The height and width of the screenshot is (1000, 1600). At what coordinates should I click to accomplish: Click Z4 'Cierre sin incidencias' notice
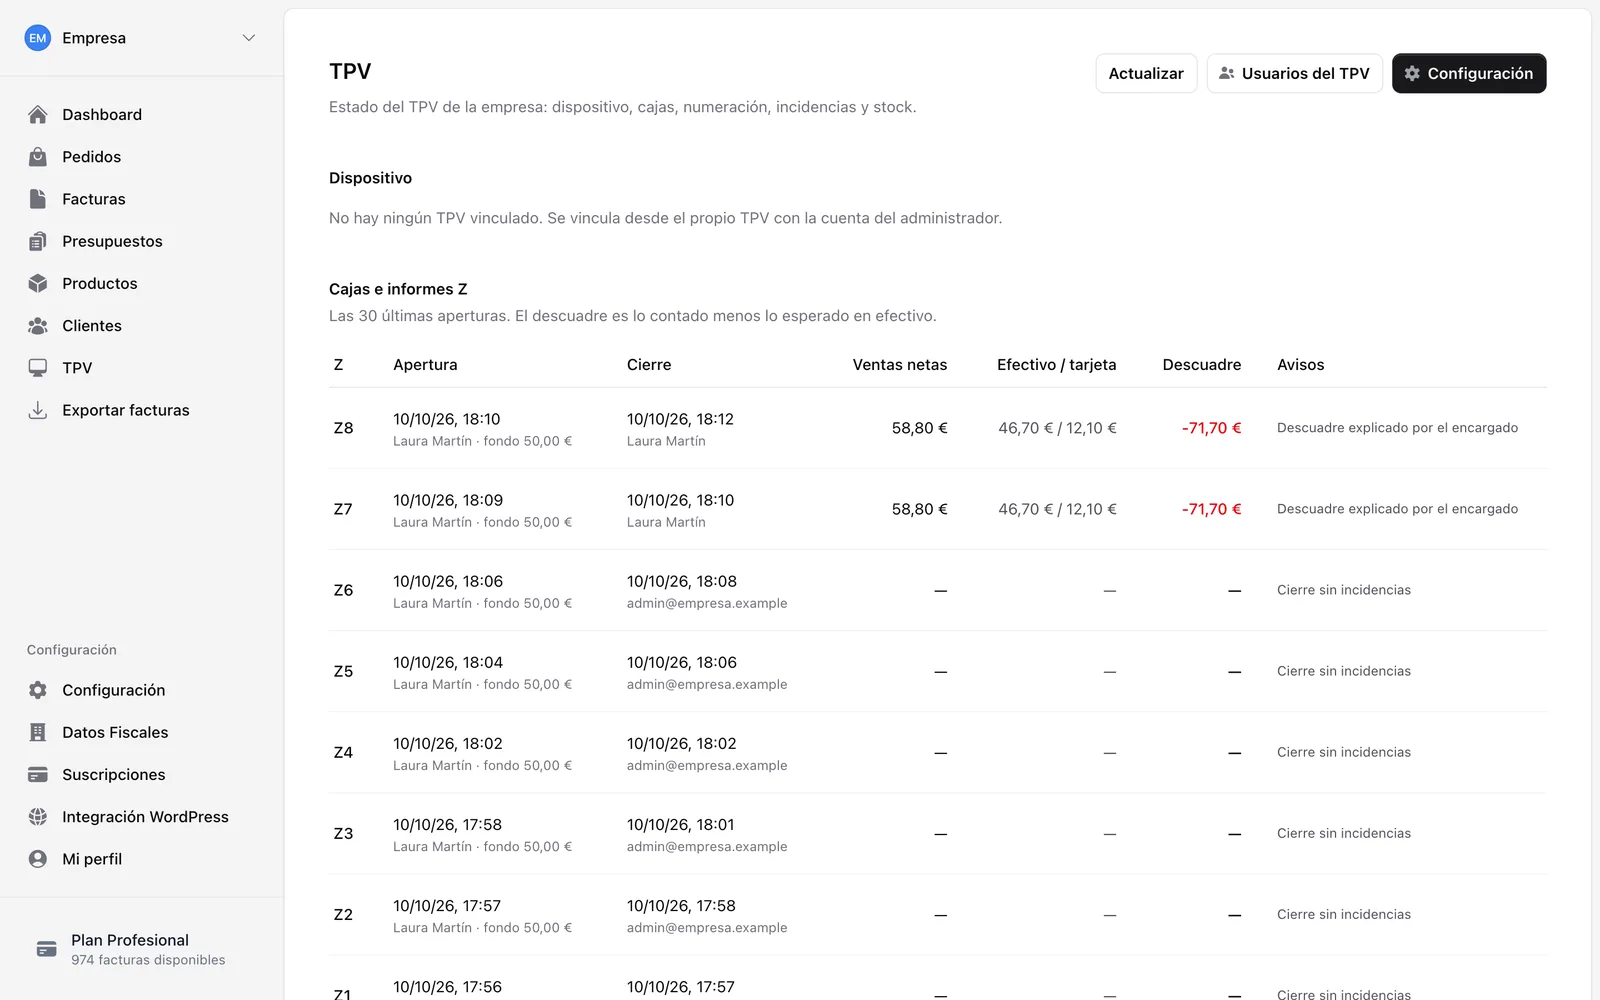click(1344, 752)
